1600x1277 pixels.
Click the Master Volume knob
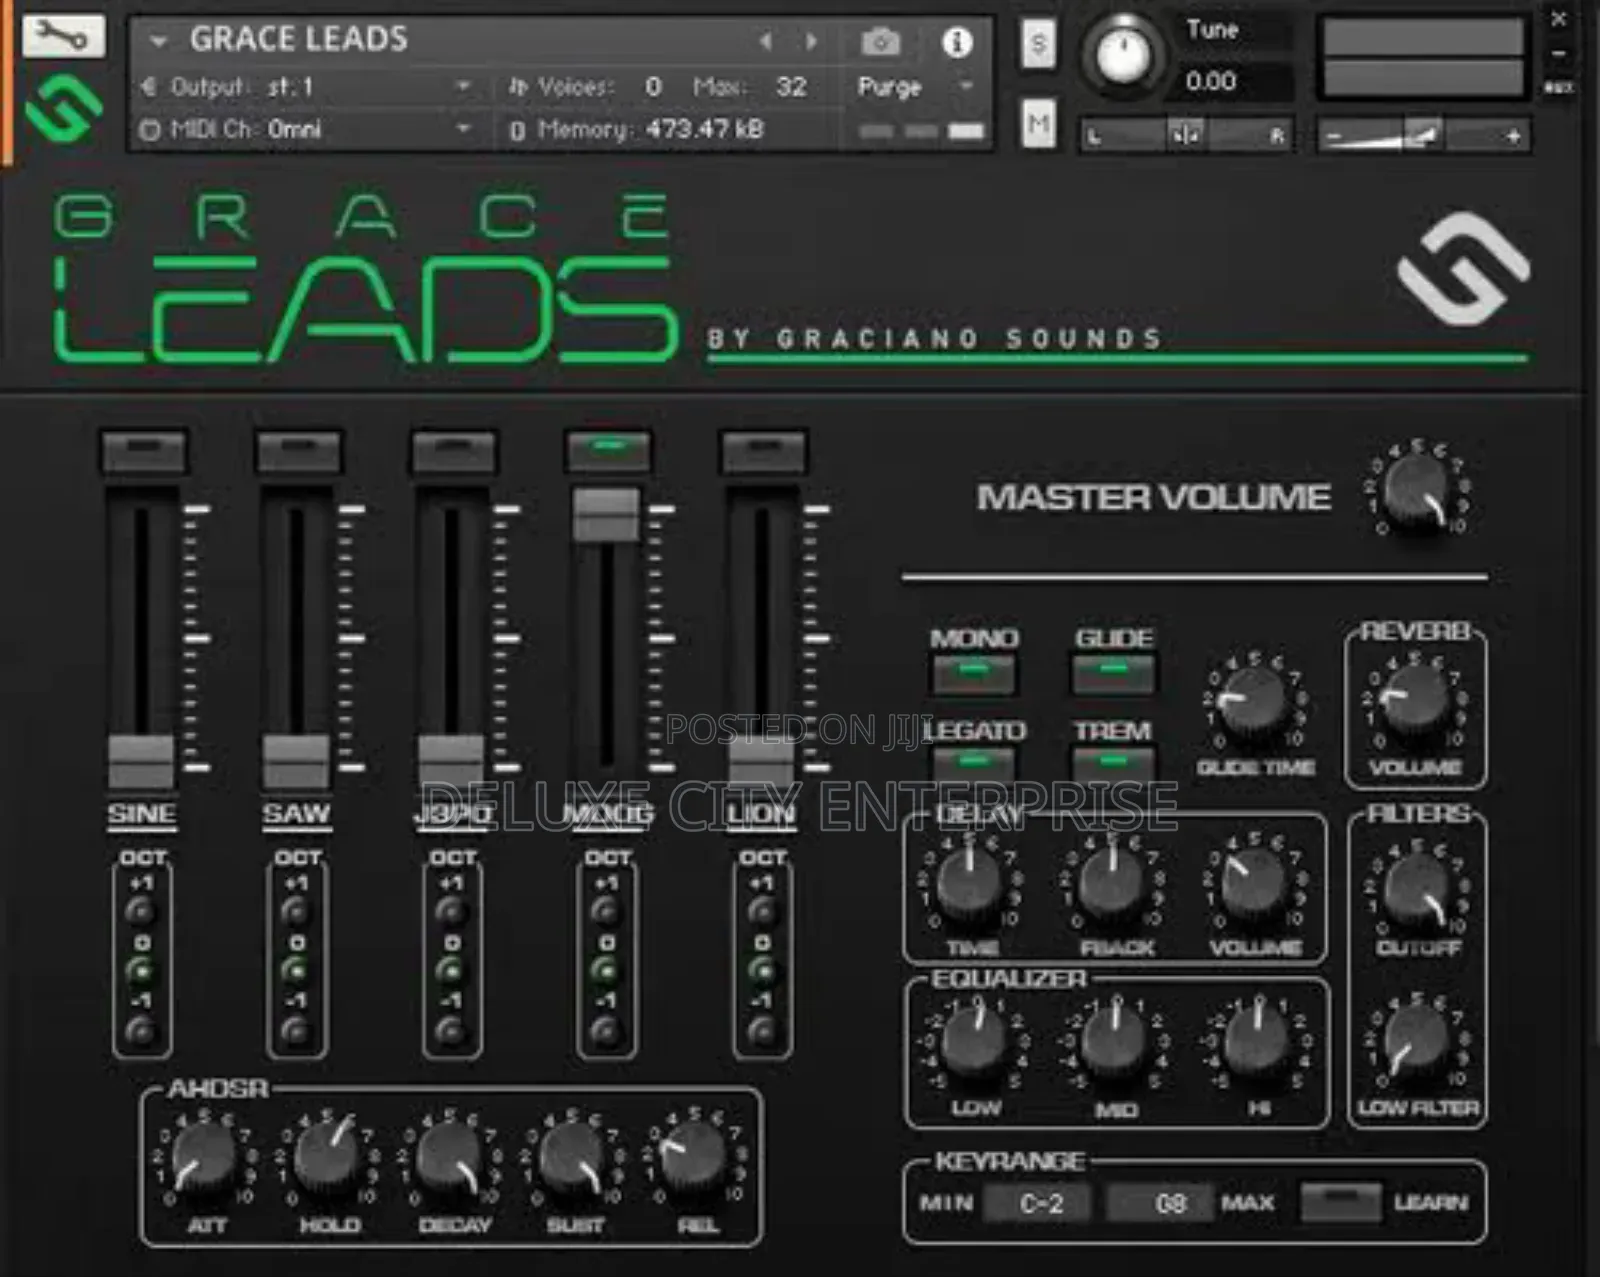tap(1417, 490)
